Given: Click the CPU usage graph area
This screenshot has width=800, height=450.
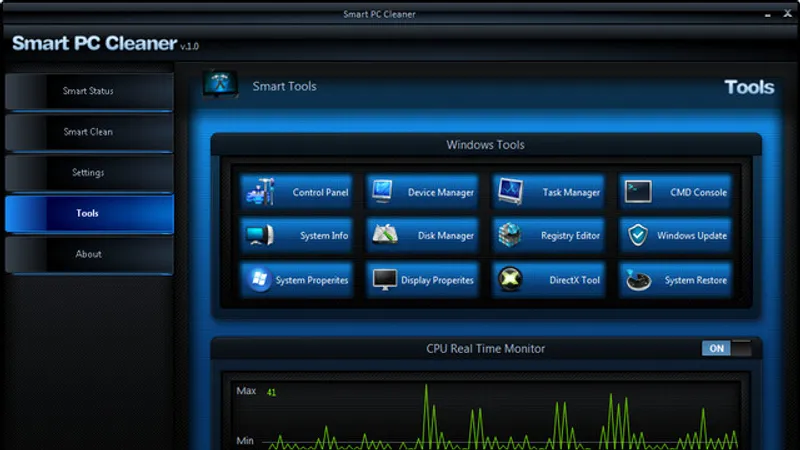Looking at the screenshot, I should [486, 415].
